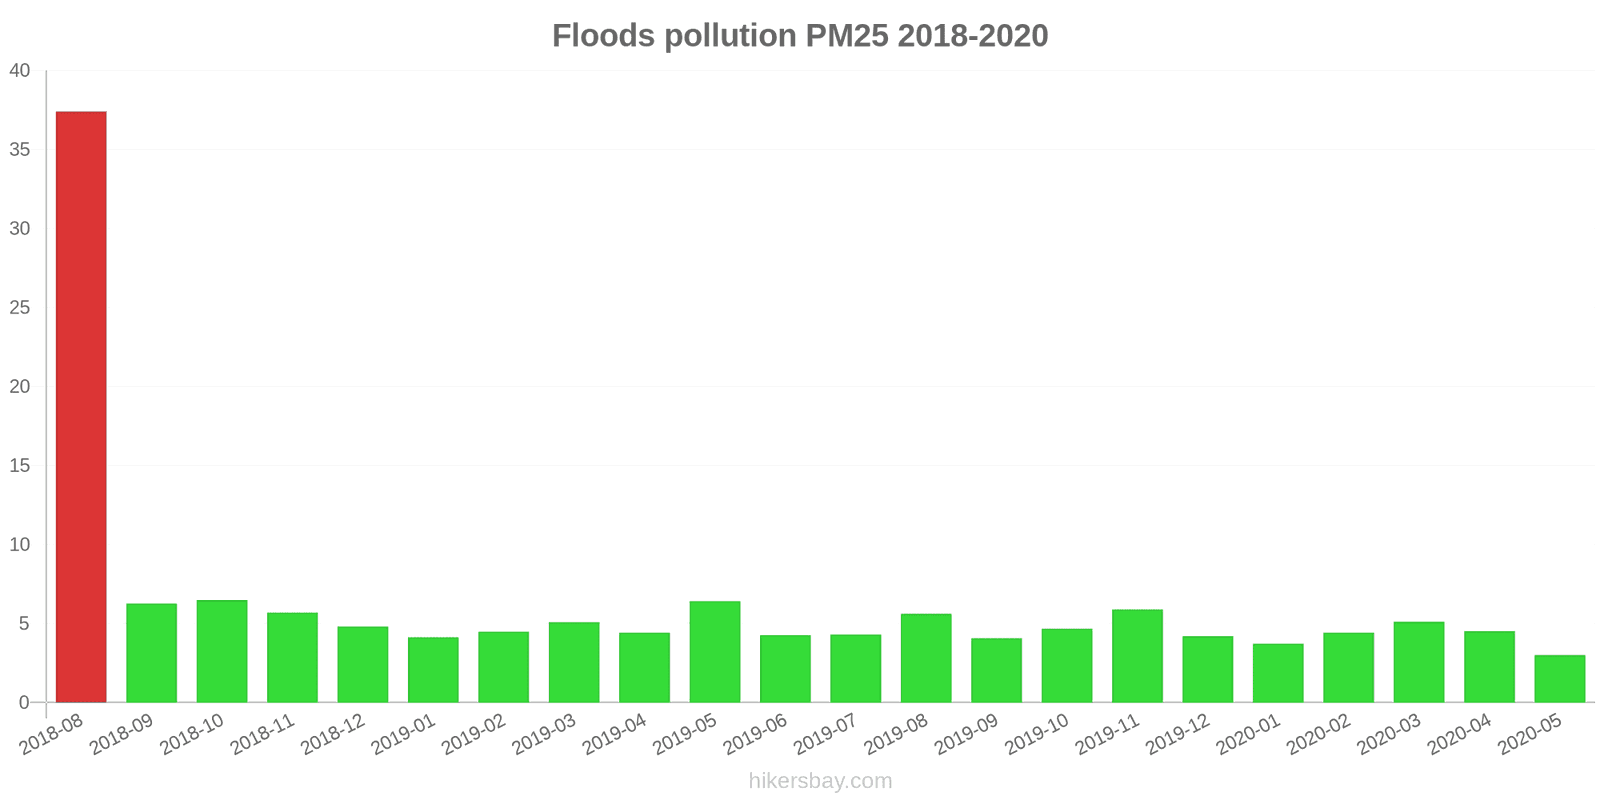Open the hikersbay.com watermark link
1600x800 pixels.
click(820, 781)
